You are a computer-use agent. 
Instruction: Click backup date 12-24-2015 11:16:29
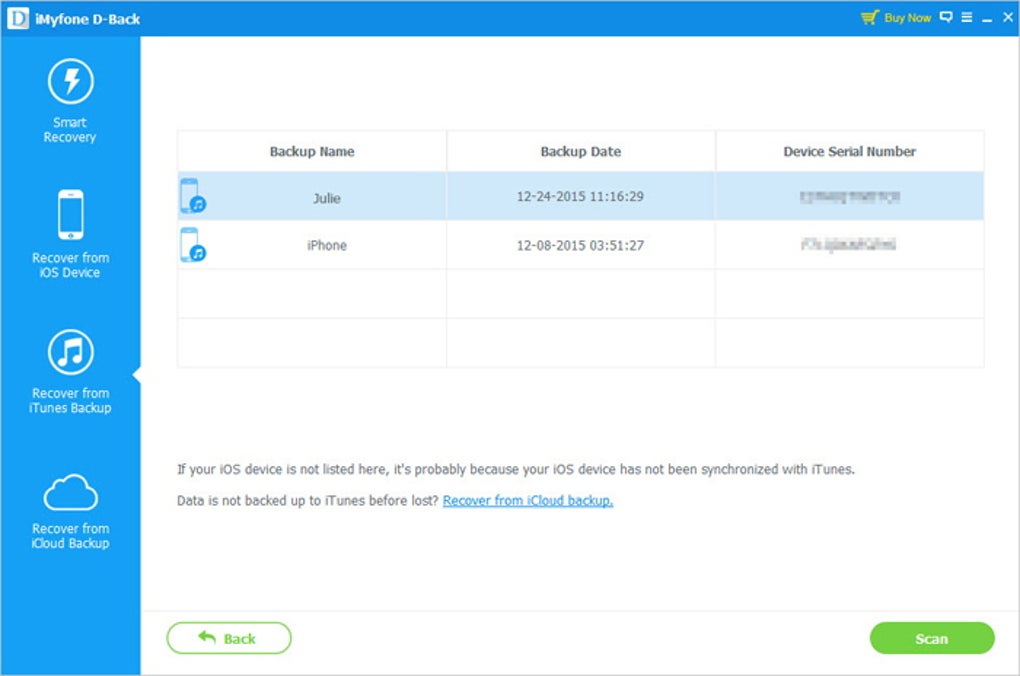(580, 196)
